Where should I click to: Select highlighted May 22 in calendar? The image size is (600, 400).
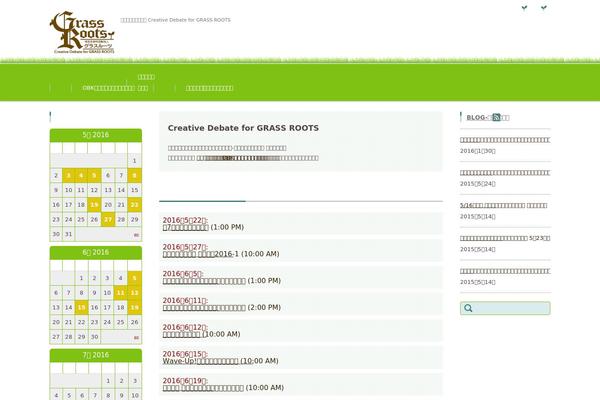pyautogui.click(x=134, y=205)
